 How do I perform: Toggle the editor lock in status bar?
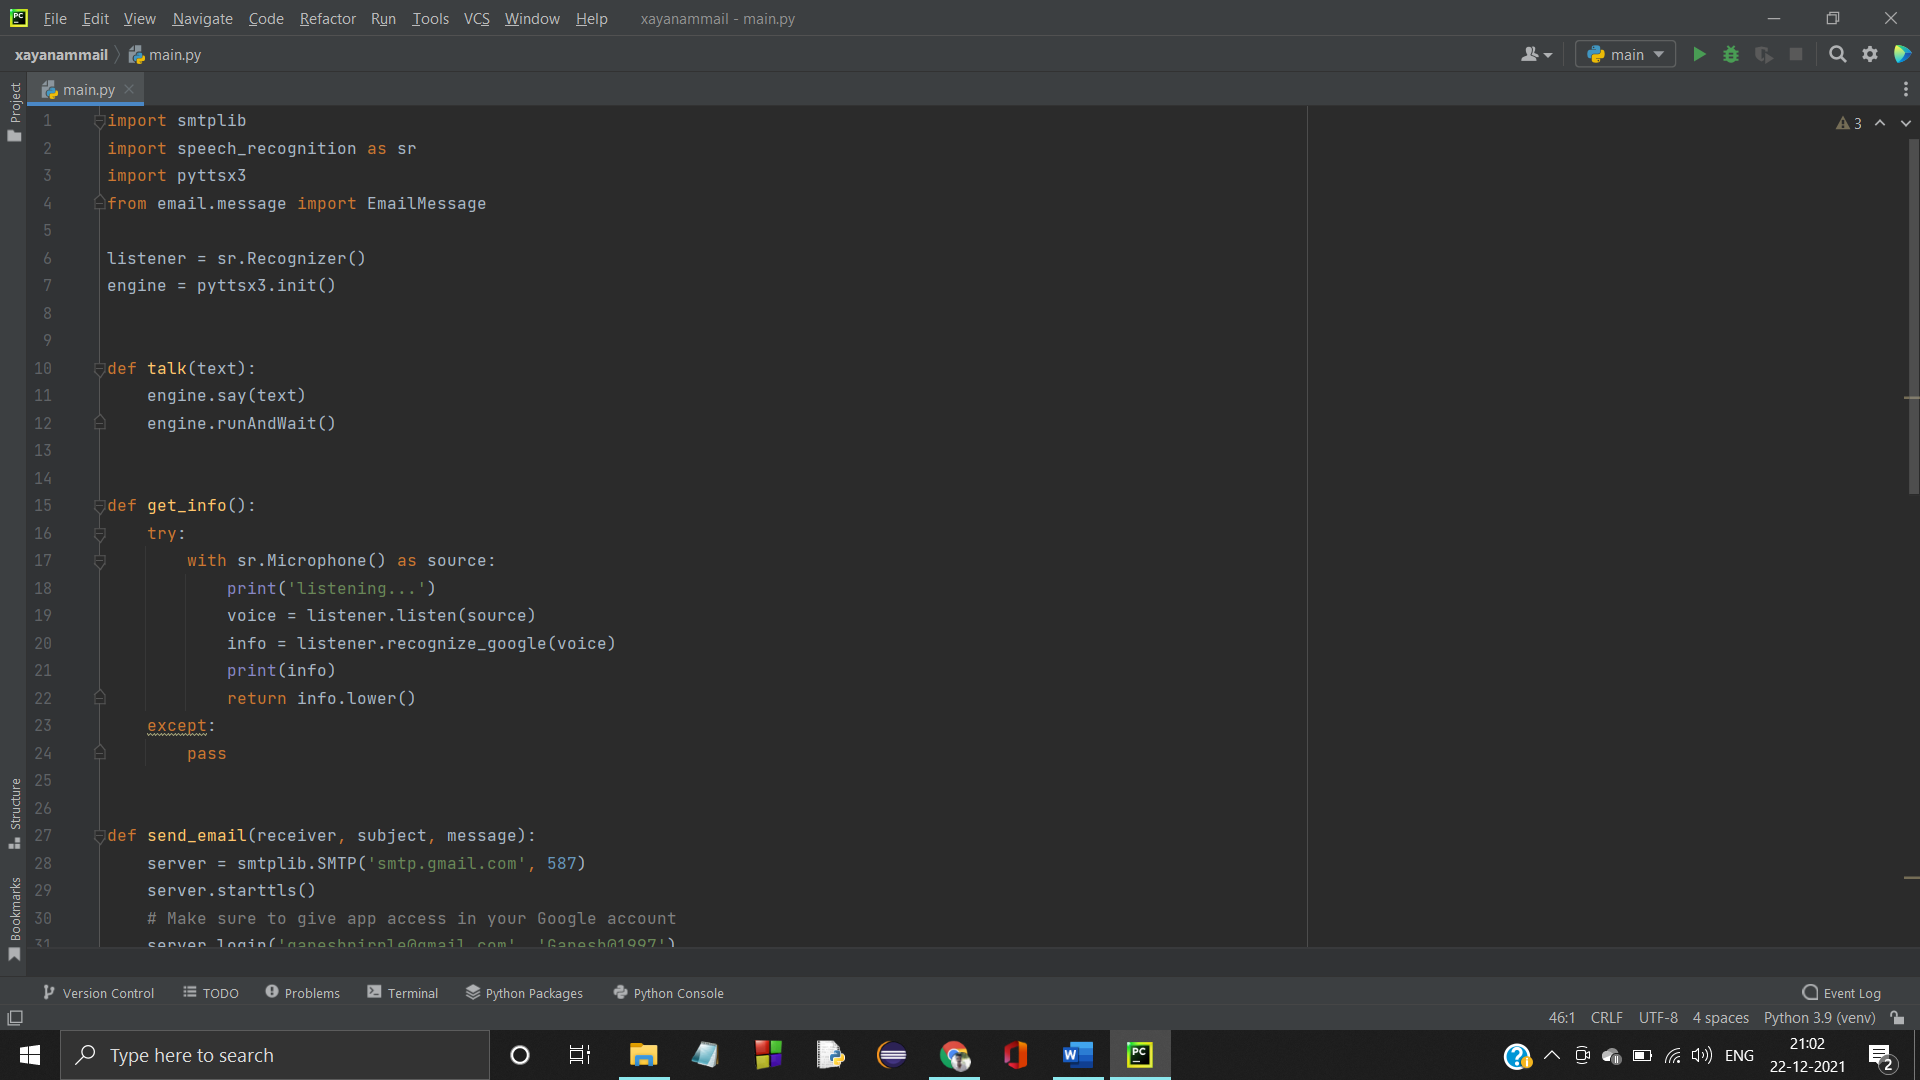pos(1898,1017)
